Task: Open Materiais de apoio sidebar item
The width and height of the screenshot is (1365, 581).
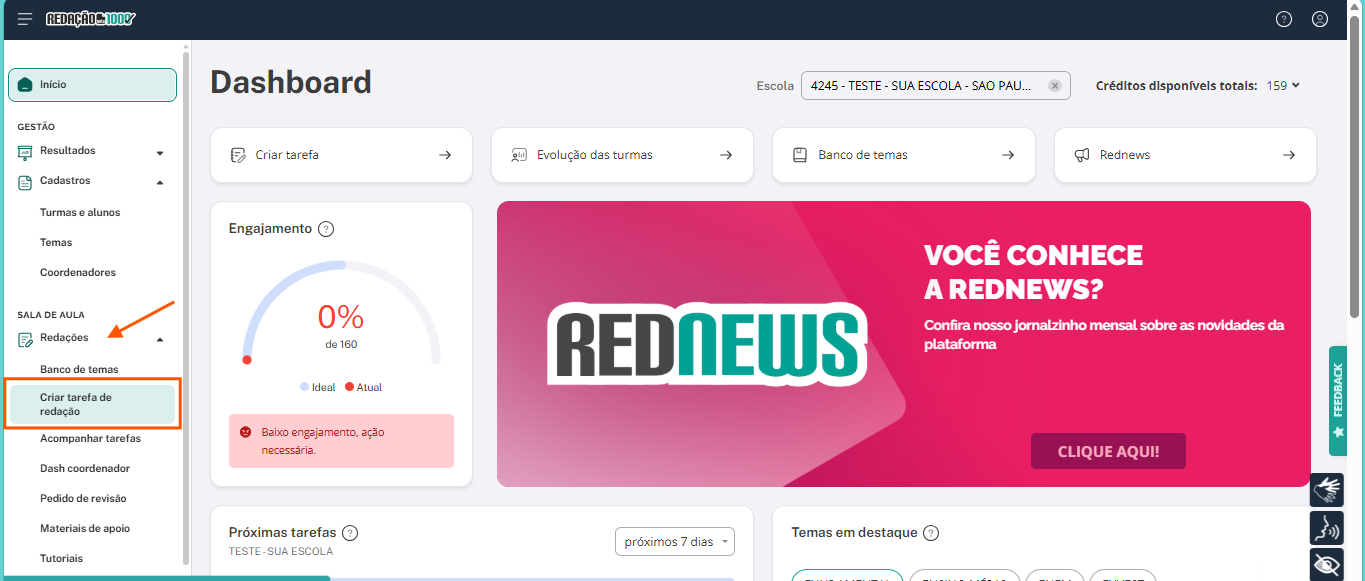Action: tap(85, 528)
